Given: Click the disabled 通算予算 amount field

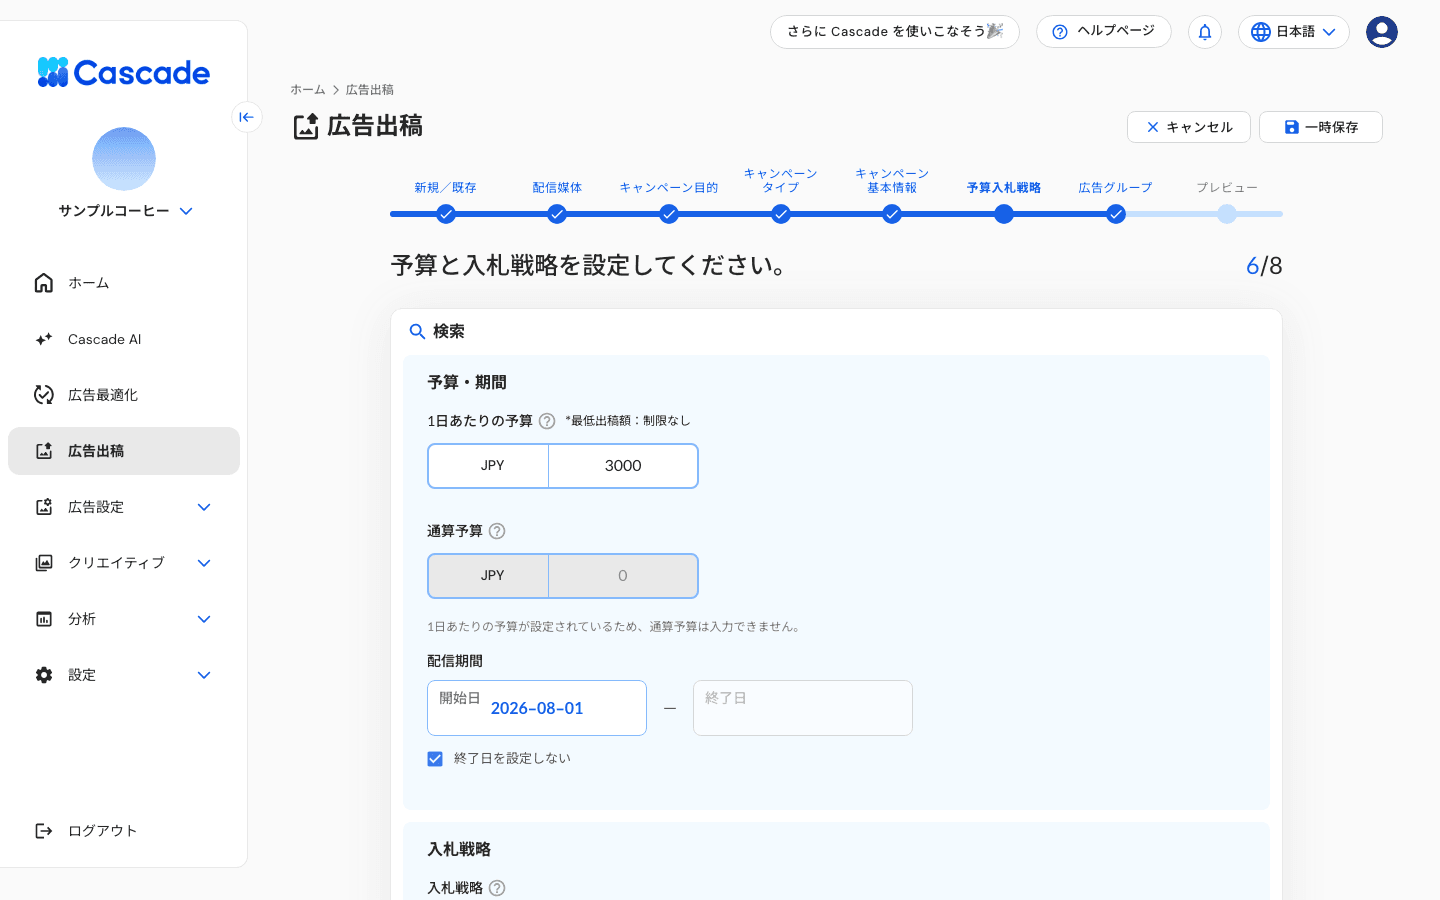Looking at the screenshot, I should coord(623,576).
